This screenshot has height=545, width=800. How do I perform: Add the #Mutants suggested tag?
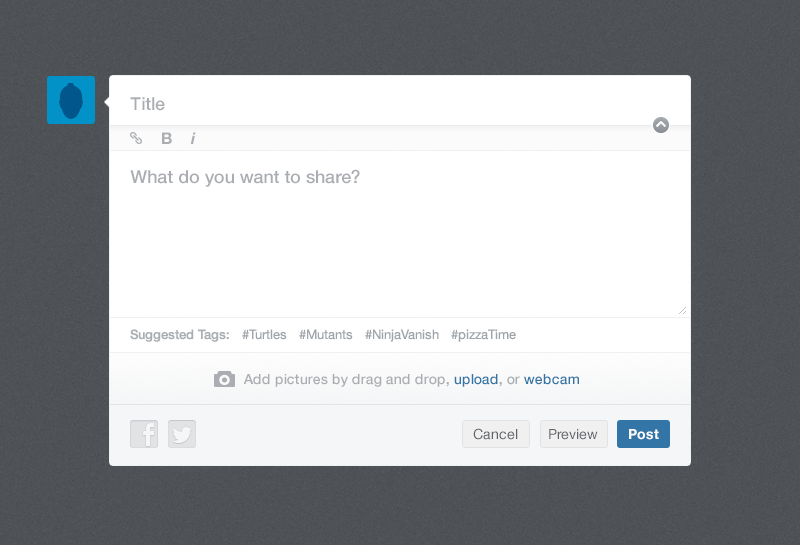(326, 335)
